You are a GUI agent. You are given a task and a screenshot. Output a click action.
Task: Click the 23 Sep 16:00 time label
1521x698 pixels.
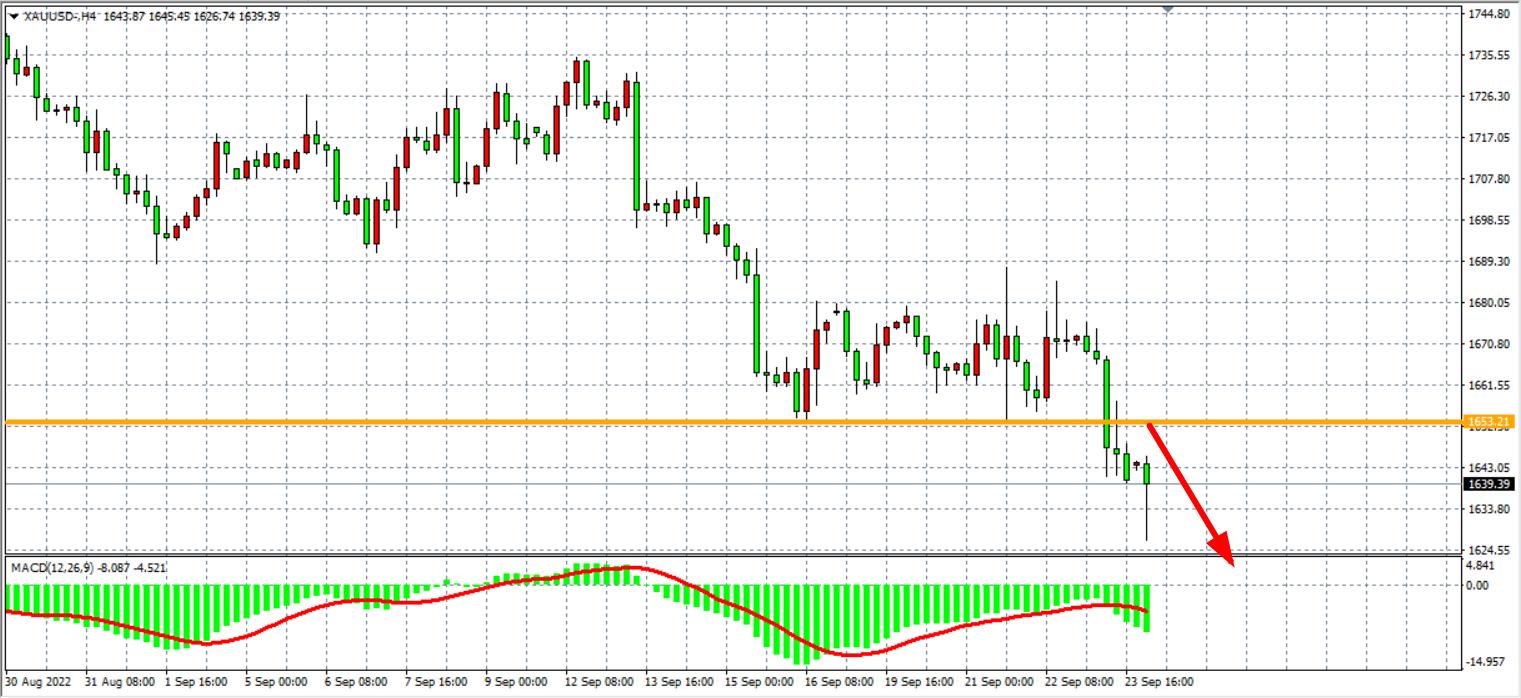(x=1158, y=682)
